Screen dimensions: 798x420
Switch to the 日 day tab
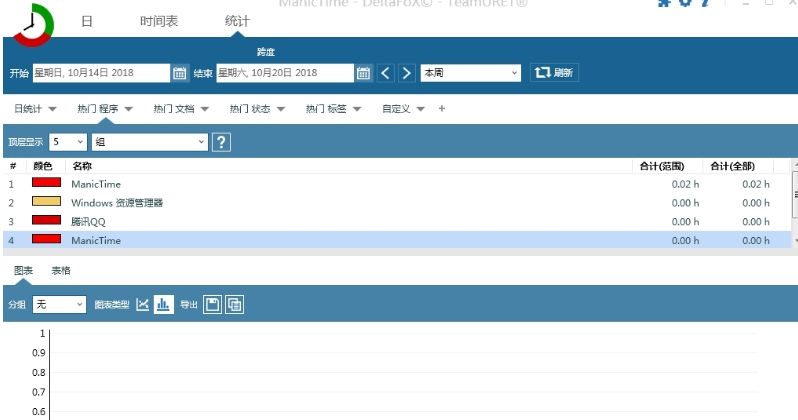coord(87,21)
